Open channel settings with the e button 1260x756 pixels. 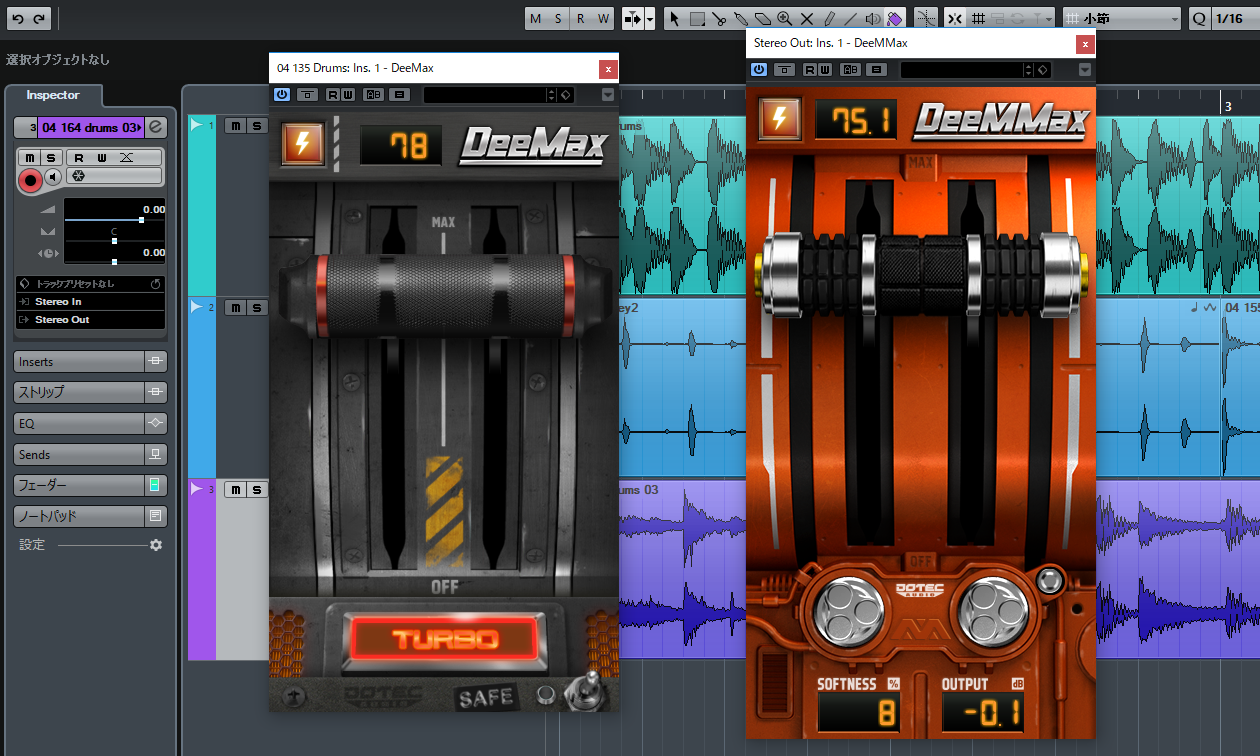point(155,127)
